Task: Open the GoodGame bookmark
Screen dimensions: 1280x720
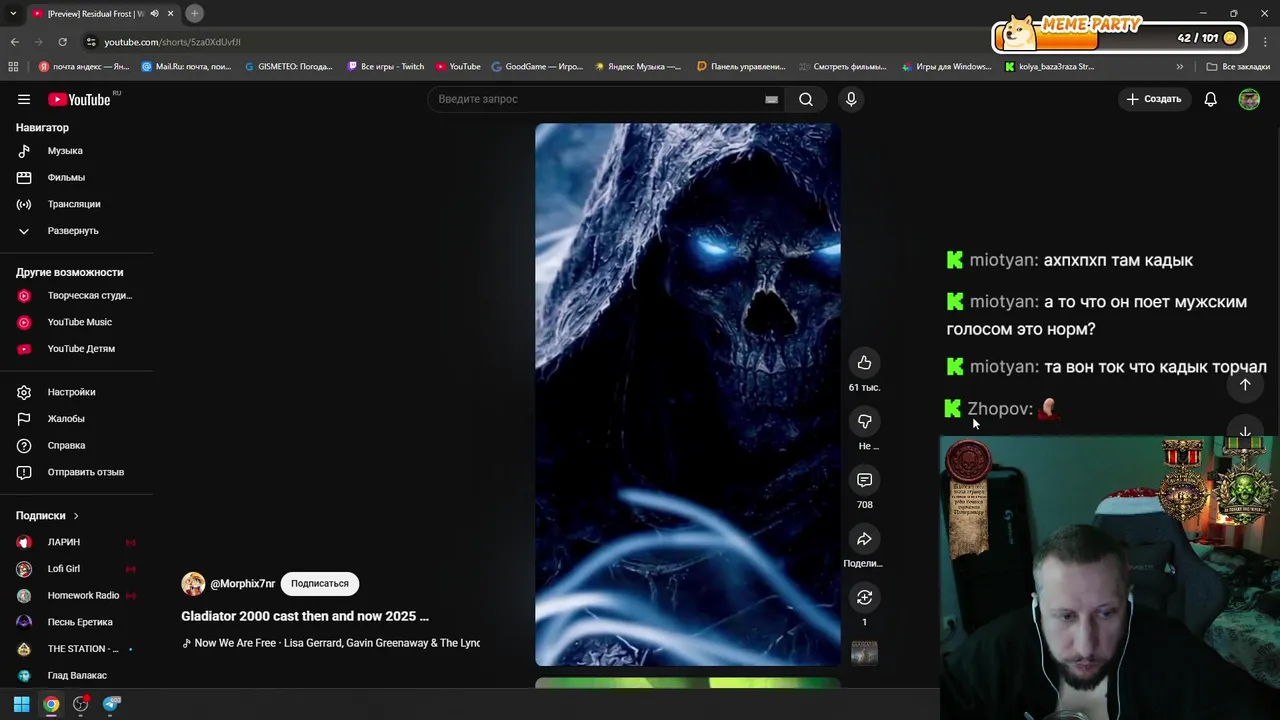Action: [537, 67]
